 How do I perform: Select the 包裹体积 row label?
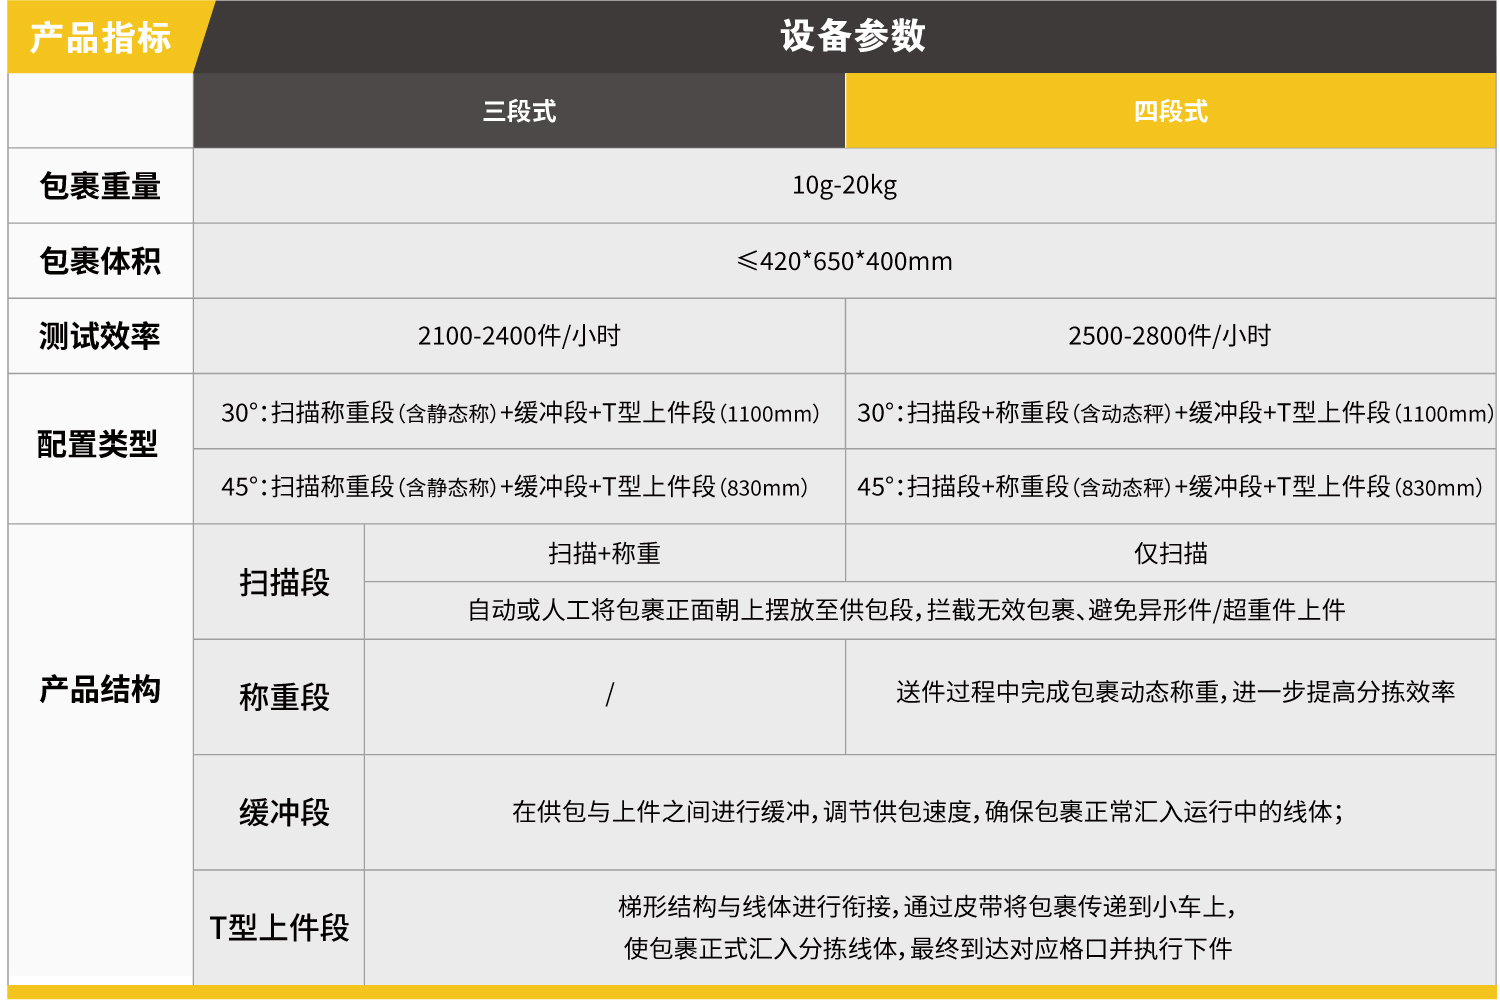[x=100, y=261]
